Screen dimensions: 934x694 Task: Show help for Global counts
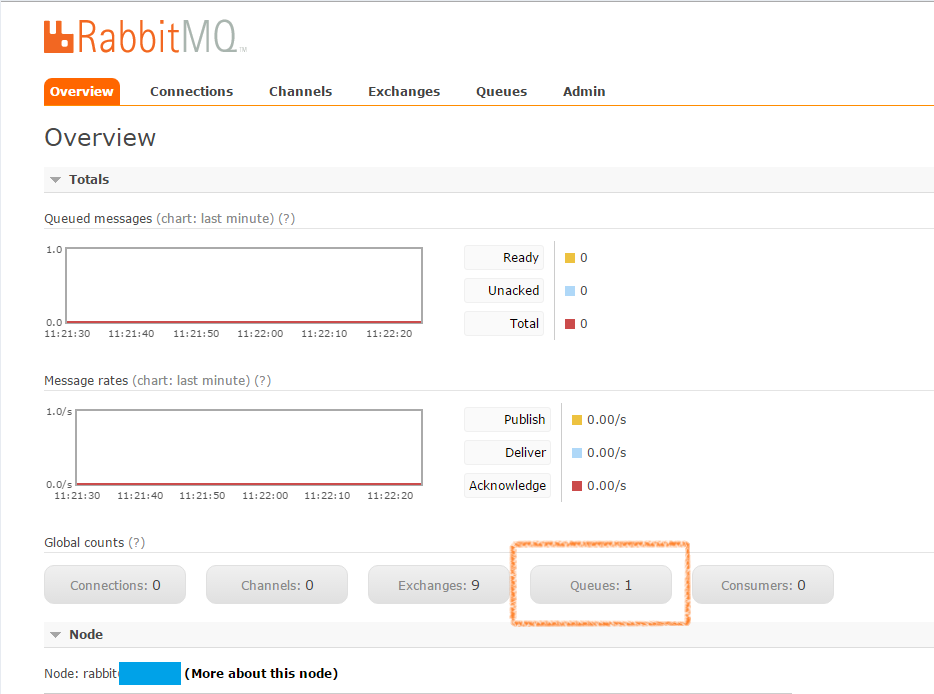pos(136,543)
